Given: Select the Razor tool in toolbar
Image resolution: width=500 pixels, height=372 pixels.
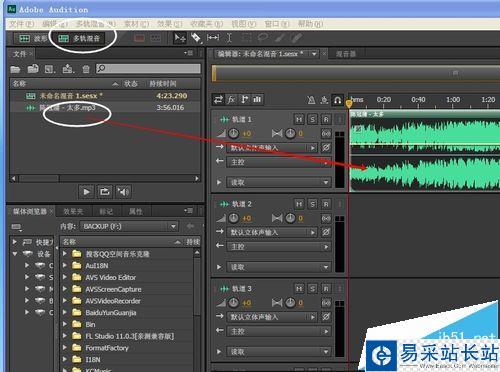Looking at the screenshot, I should (196, 38).
